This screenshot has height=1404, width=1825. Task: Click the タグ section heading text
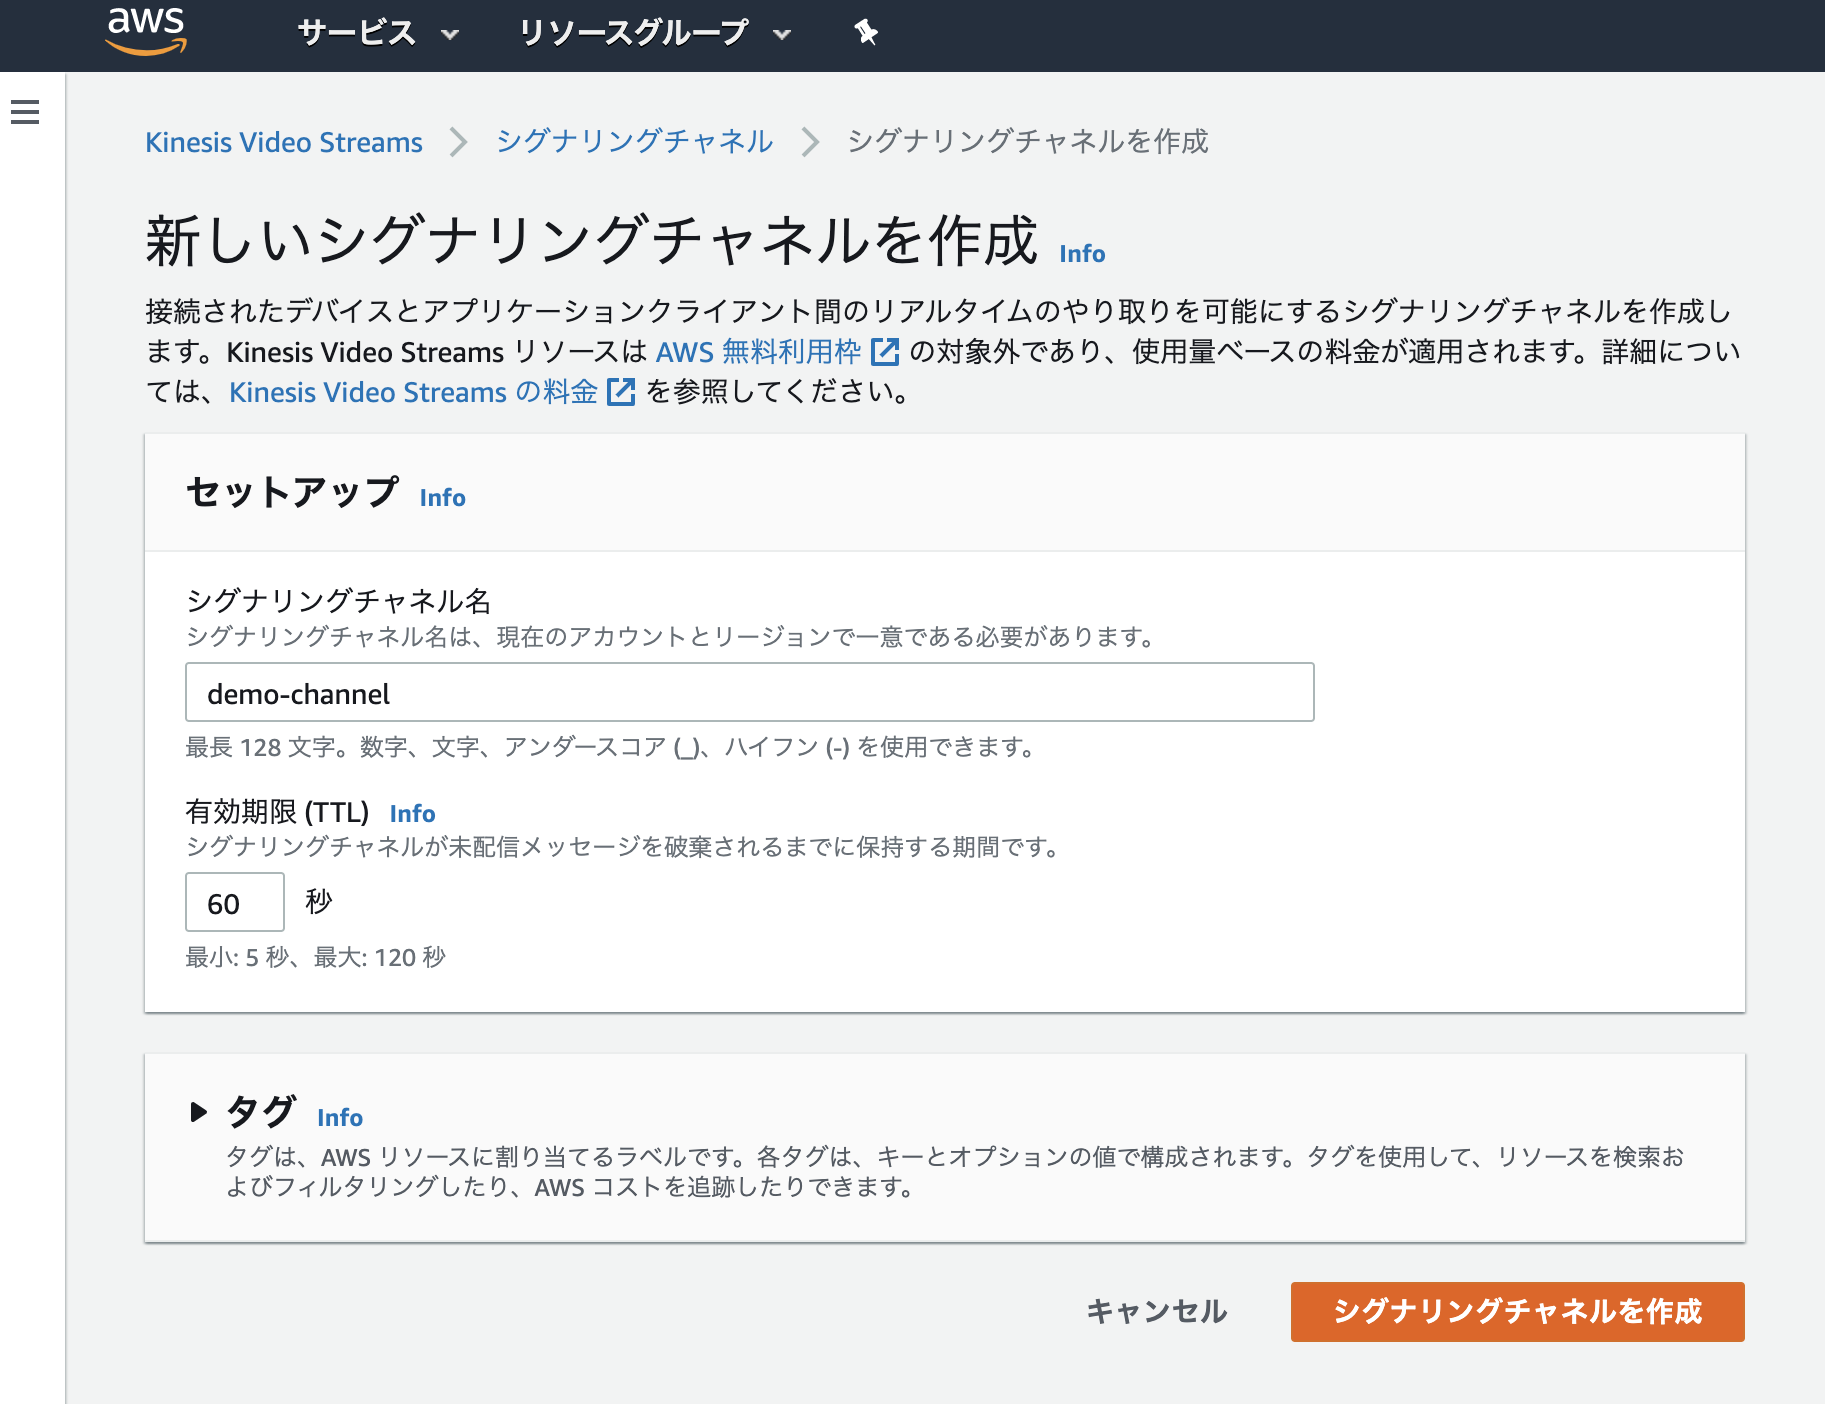[x=262, y=1112]
